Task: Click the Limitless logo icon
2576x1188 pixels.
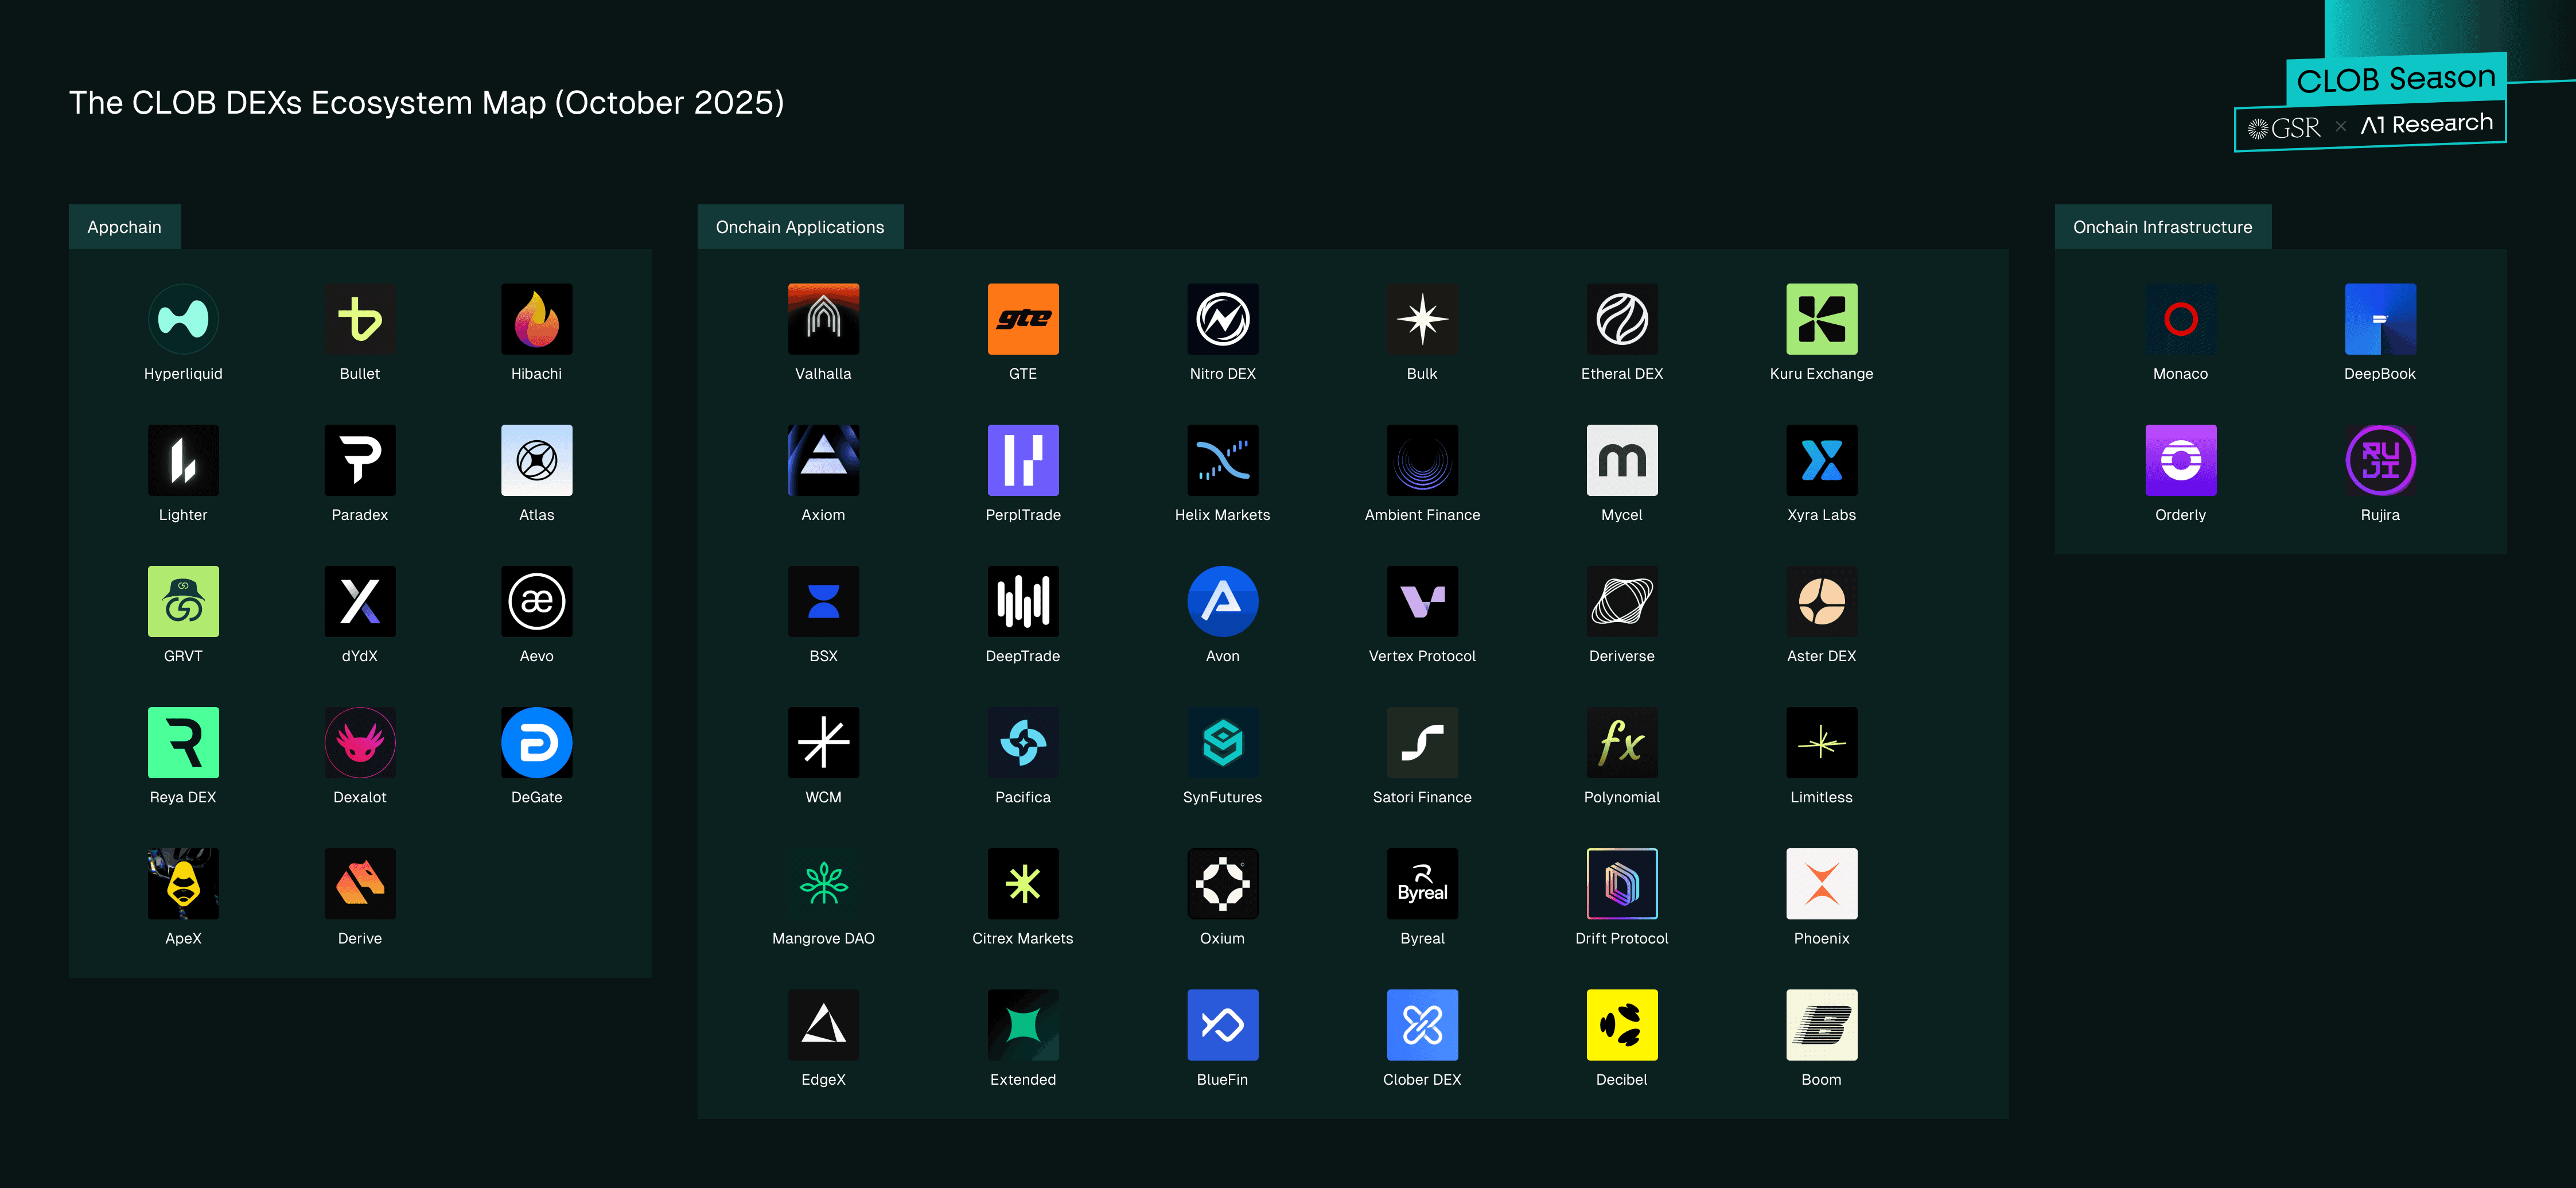Action: pos(1821,742)
